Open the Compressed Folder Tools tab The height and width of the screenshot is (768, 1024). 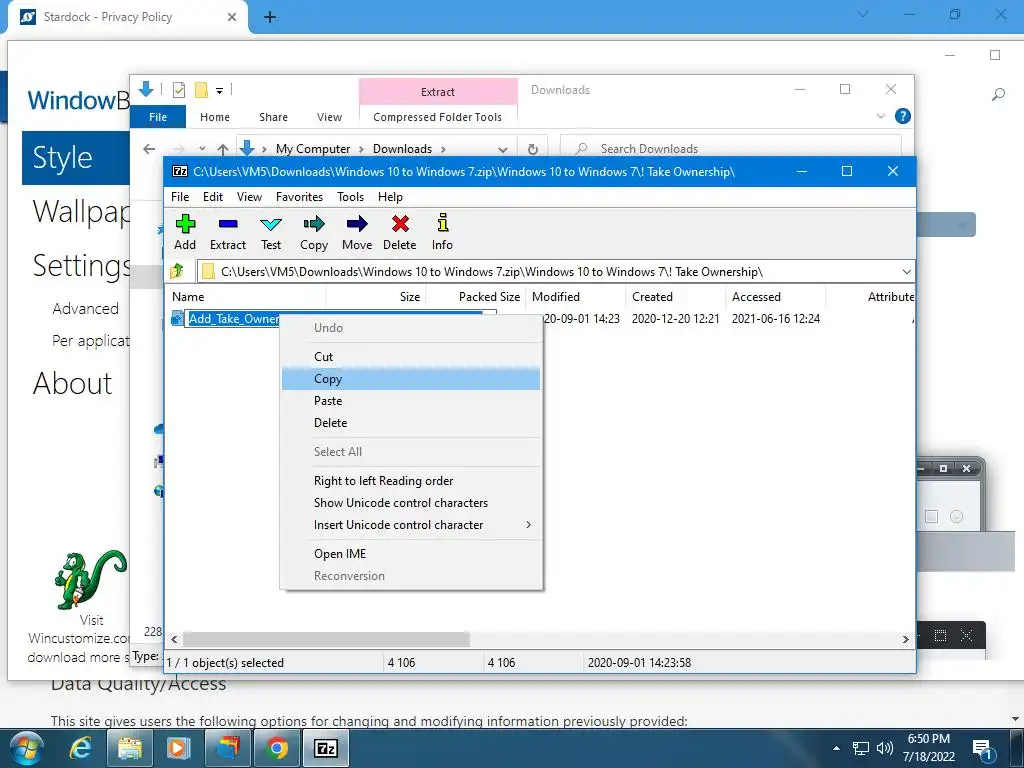tap(438, 117)
